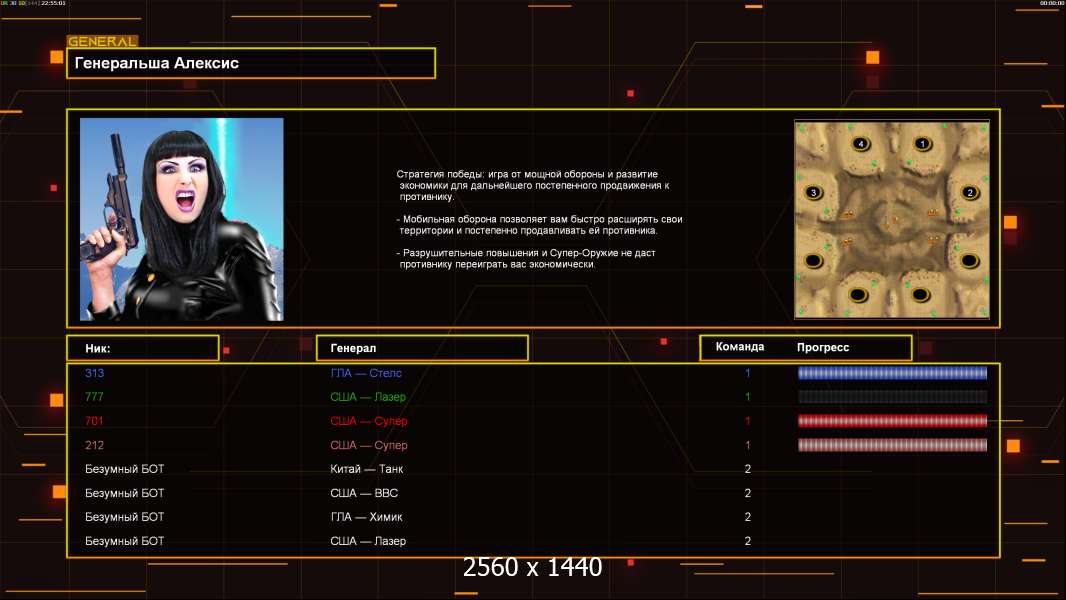1066x600 pixels.
Task: Click start position marker 4 on the map
Action: click(861, 143)
